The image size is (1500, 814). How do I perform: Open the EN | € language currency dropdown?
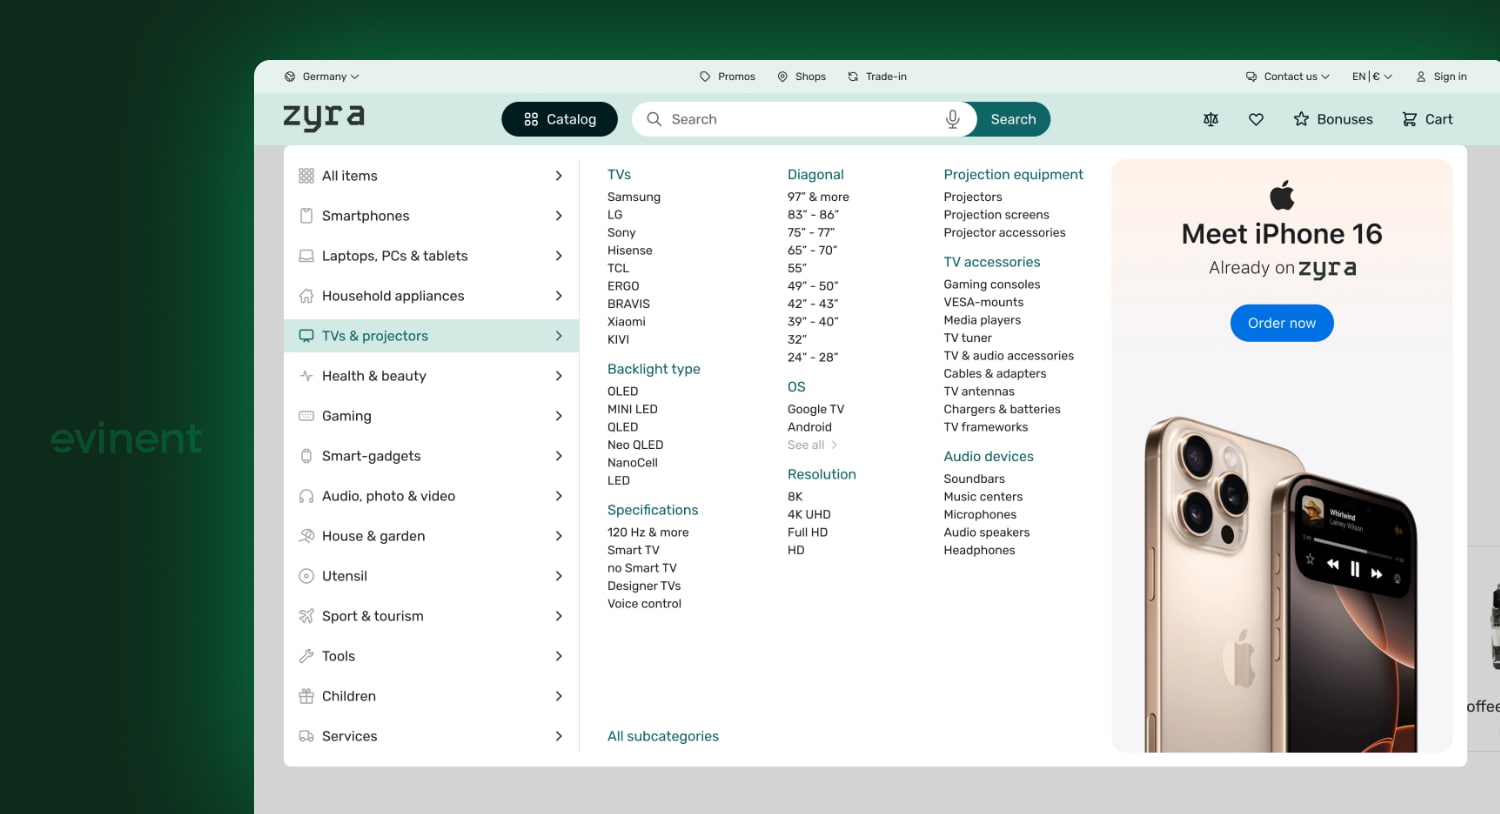(x=1372, y=76)
